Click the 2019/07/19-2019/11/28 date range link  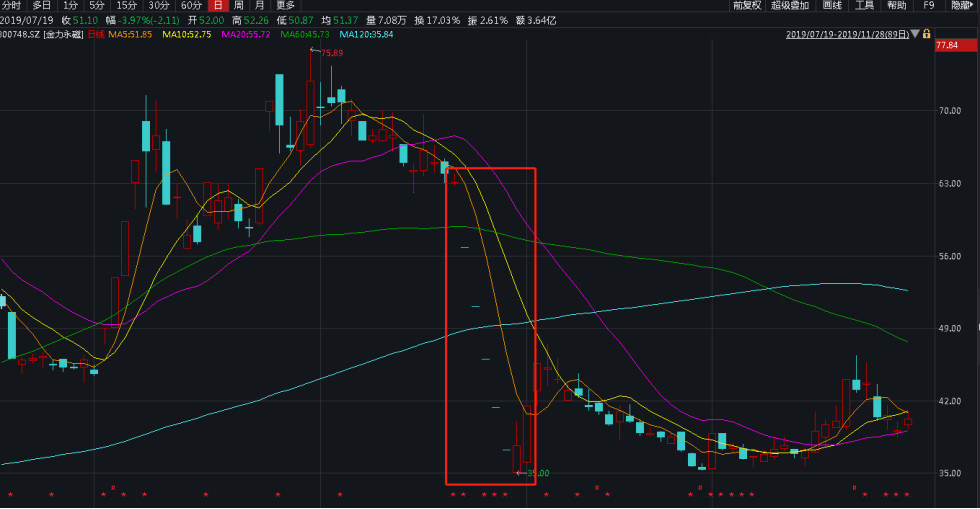847,34
